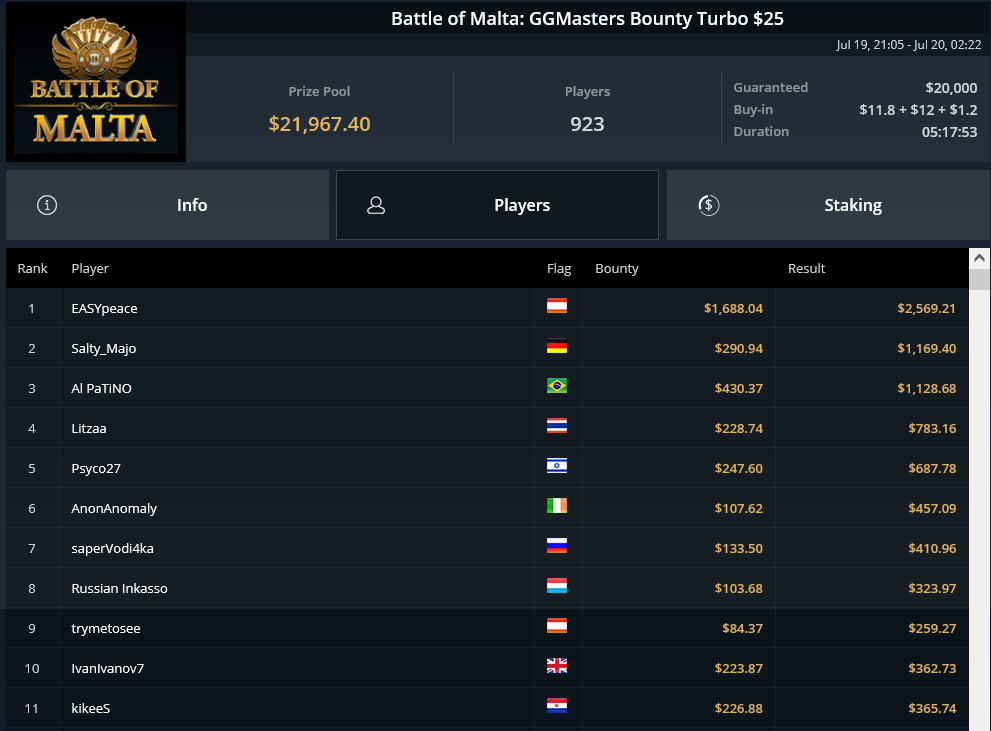Click the Austrian flag next to EASYpeace

coord(557,306)
